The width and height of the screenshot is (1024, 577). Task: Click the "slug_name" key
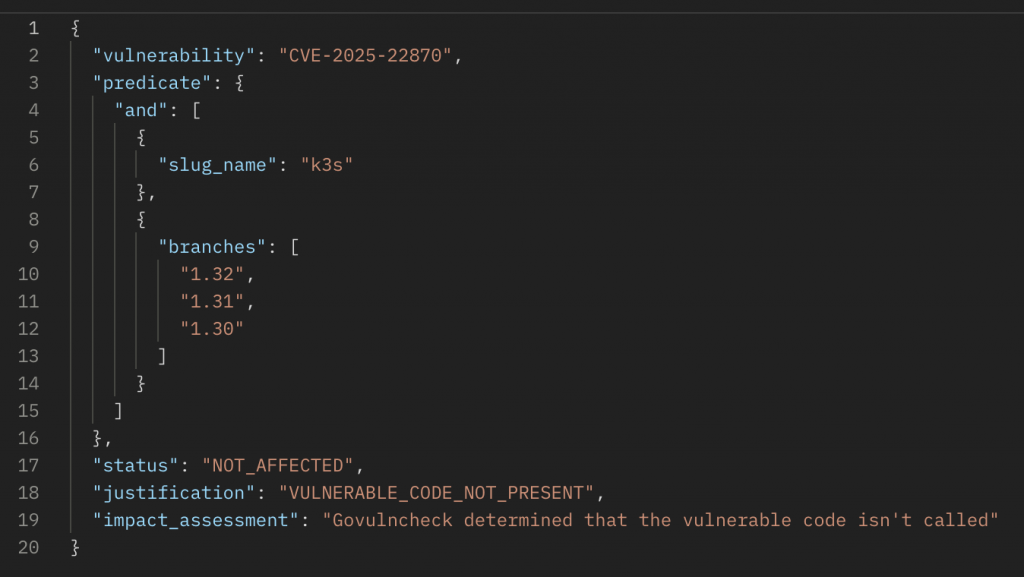point(217,164)
